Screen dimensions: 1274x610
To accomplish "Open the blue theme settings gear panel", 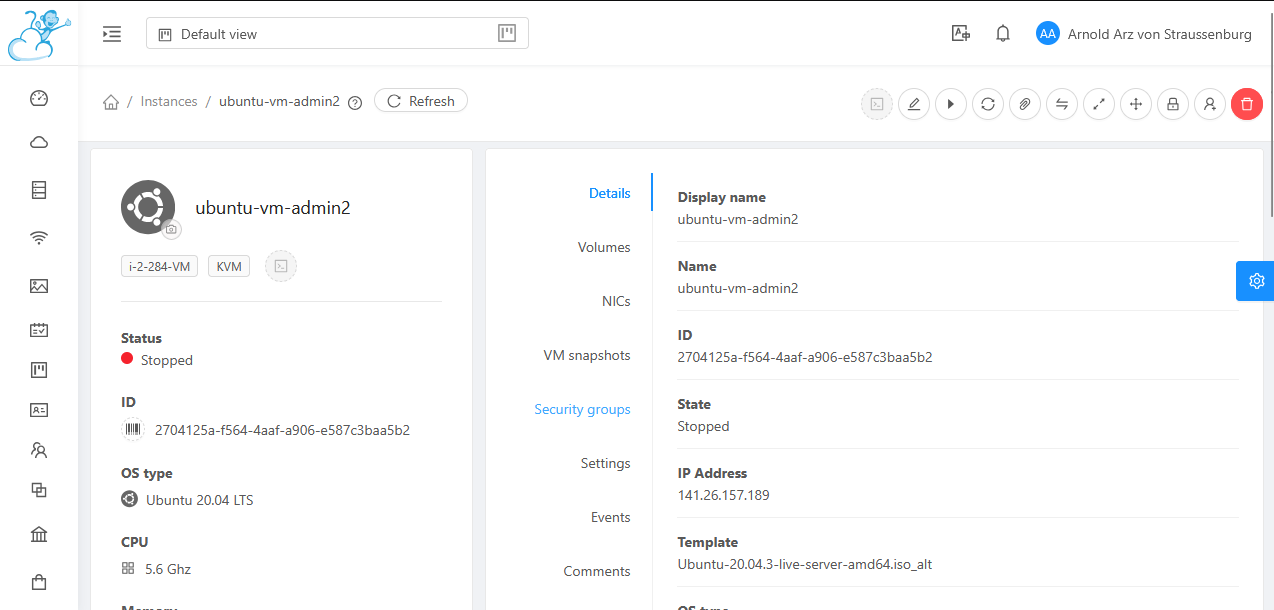I will (1256, 281).
